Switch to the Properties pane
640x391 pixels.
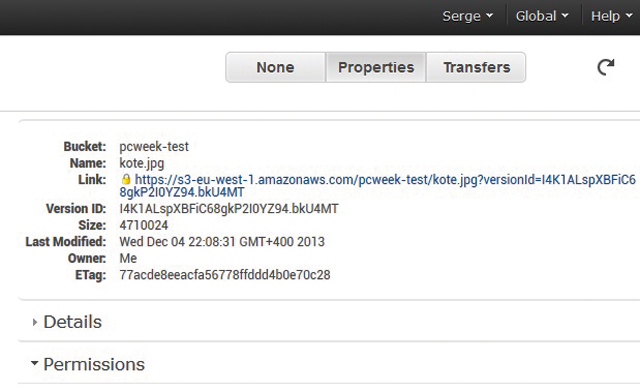click(376, 67)
